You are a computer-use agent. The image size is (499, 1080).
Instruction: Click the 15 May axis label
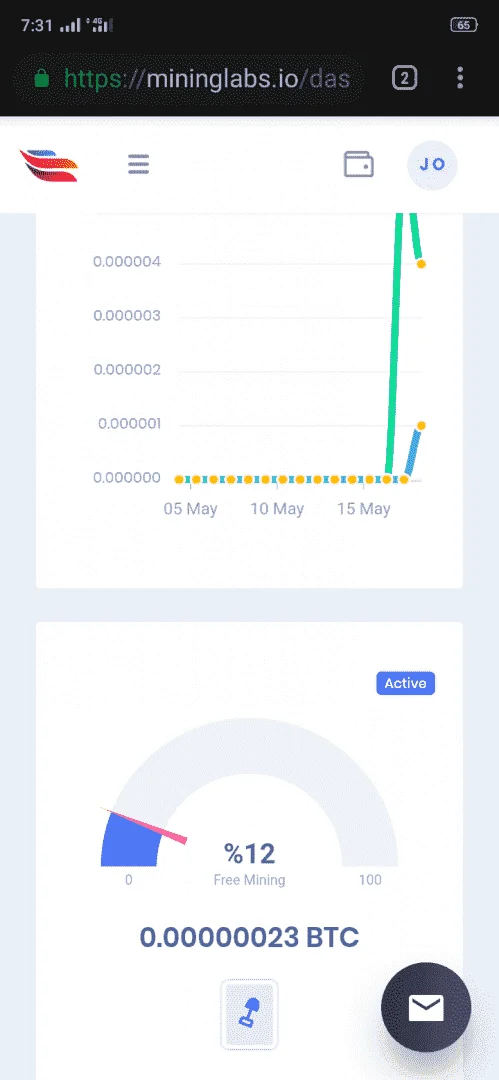click(x=364, y=509)
